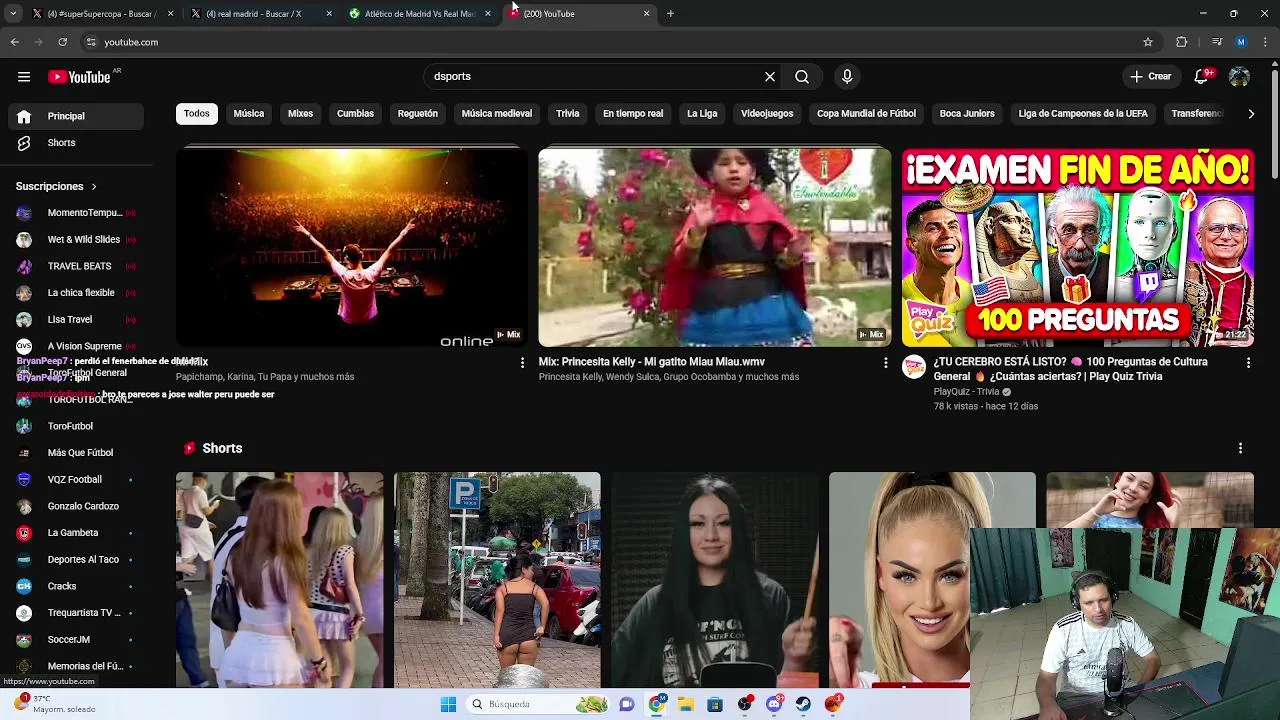Reload the page
1280x720 pixels.
click(62, 42)
